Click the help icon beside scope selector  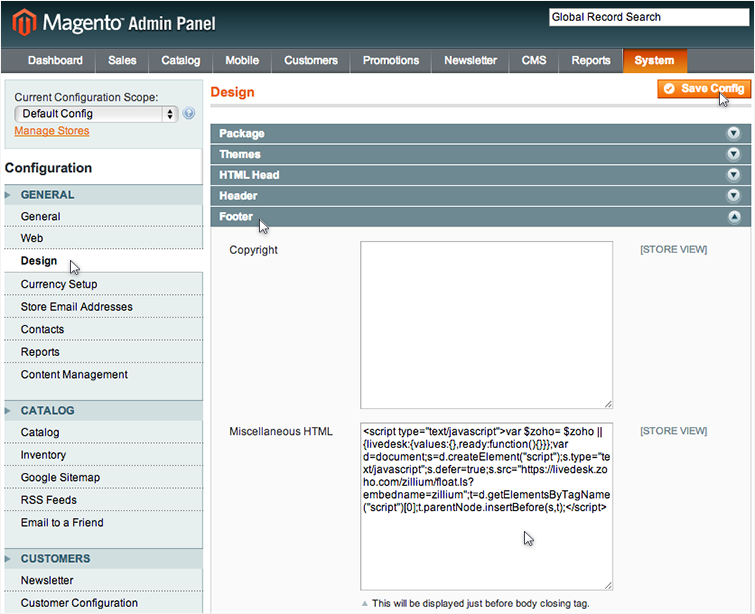click(x=189, y=114)
